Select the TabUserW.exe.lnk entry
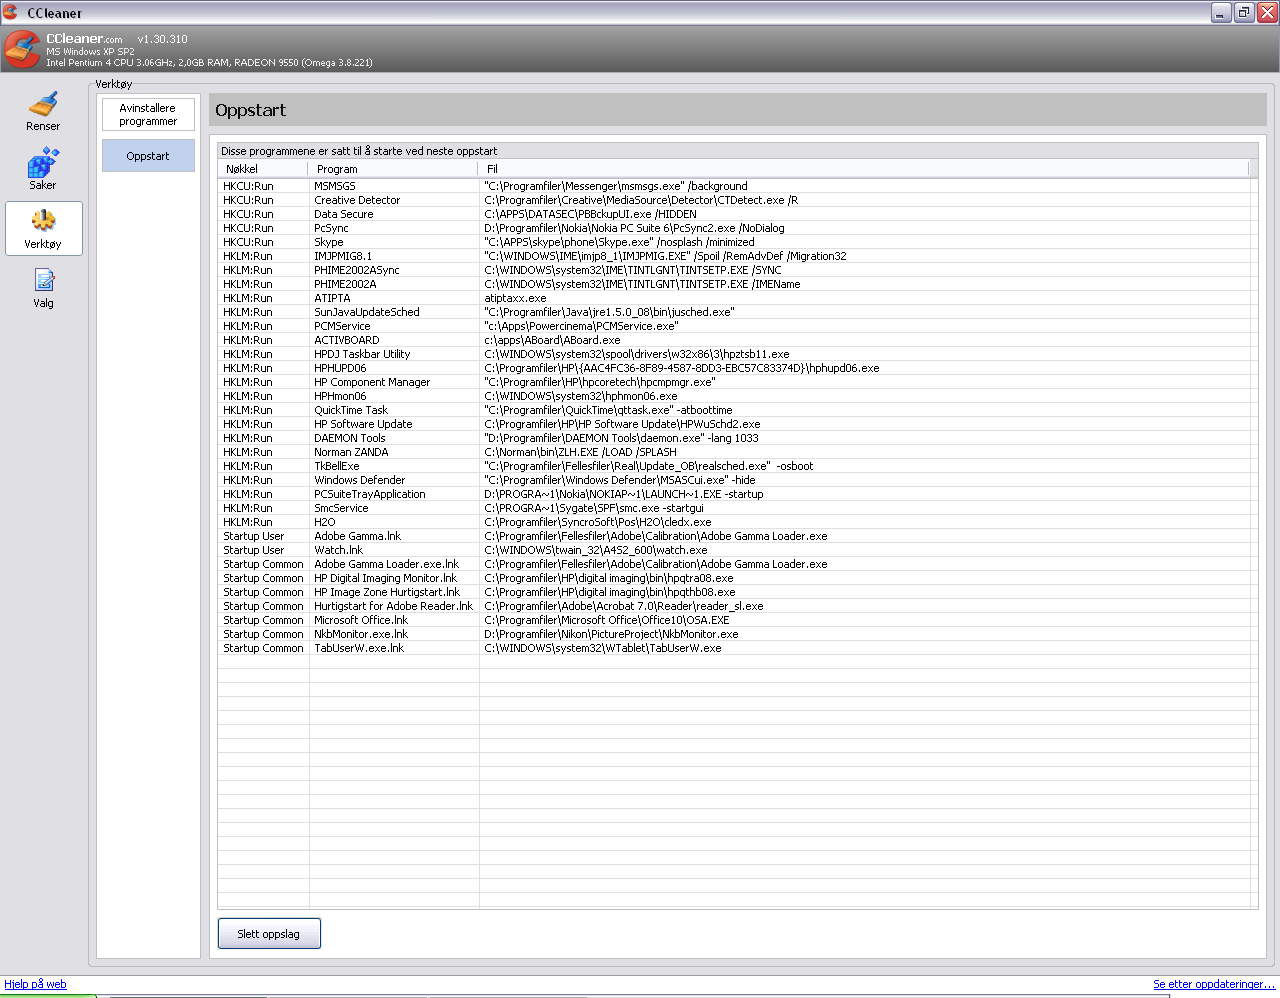 coord(737,648)
